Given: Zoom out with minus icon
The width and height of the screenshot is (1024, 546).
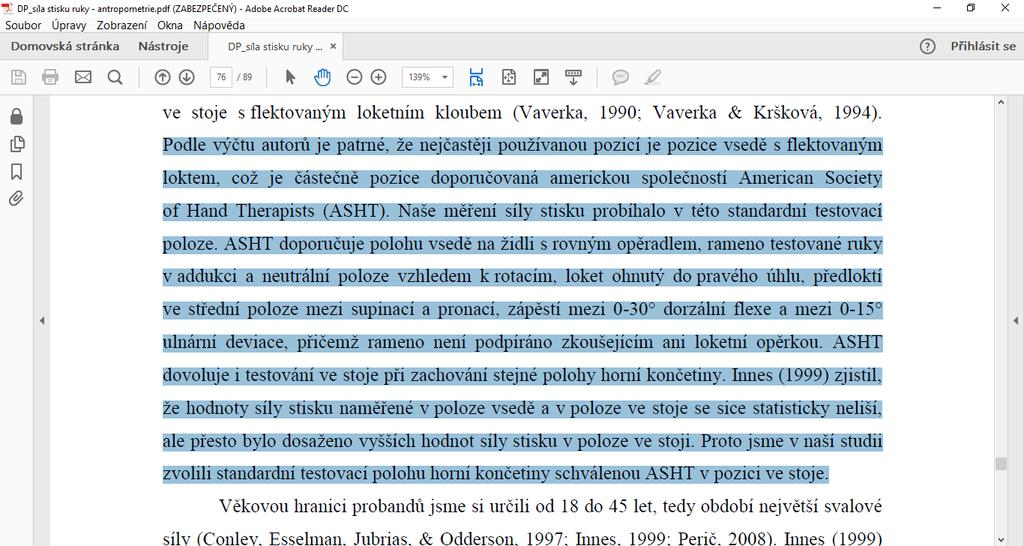Looking at the screenshot, I should click(354, 77).
